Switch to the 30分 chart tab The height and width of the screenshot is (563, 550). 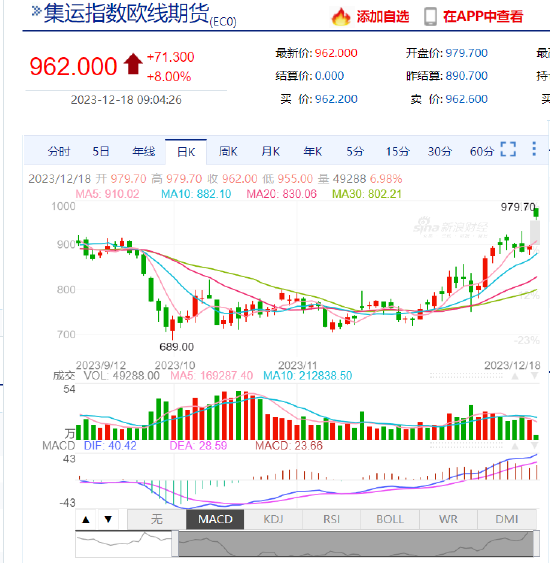tap(439, 152)
